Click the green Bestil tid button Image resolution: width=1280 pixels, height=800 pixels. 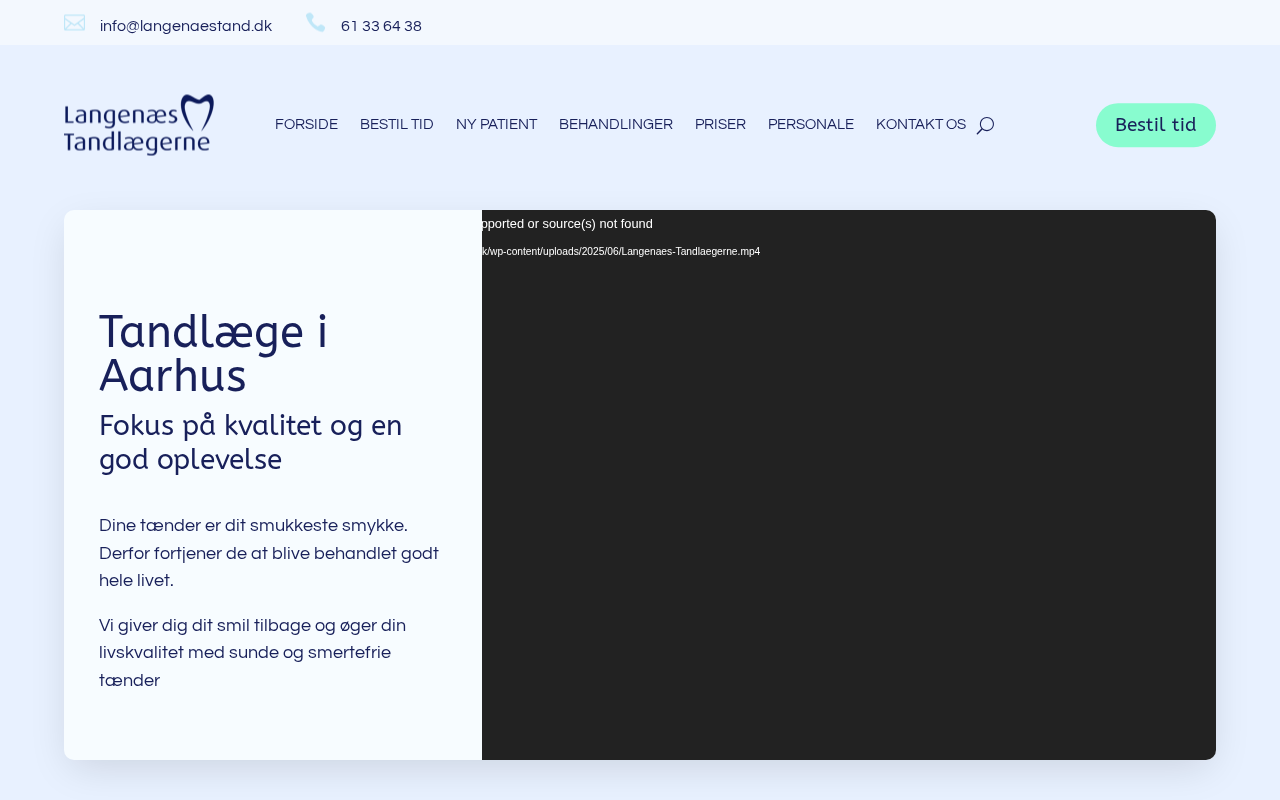click(1156, 125)
